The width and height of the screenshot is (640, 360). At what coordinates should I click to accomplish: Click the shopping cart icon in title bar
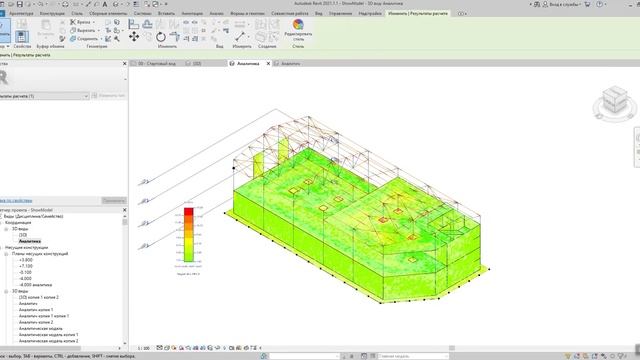coord(587,4)
